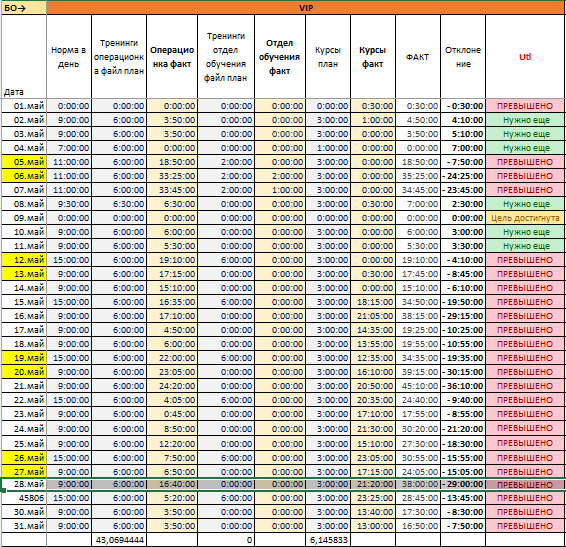Click deviation value -30:15:00

tap(463, 372)
